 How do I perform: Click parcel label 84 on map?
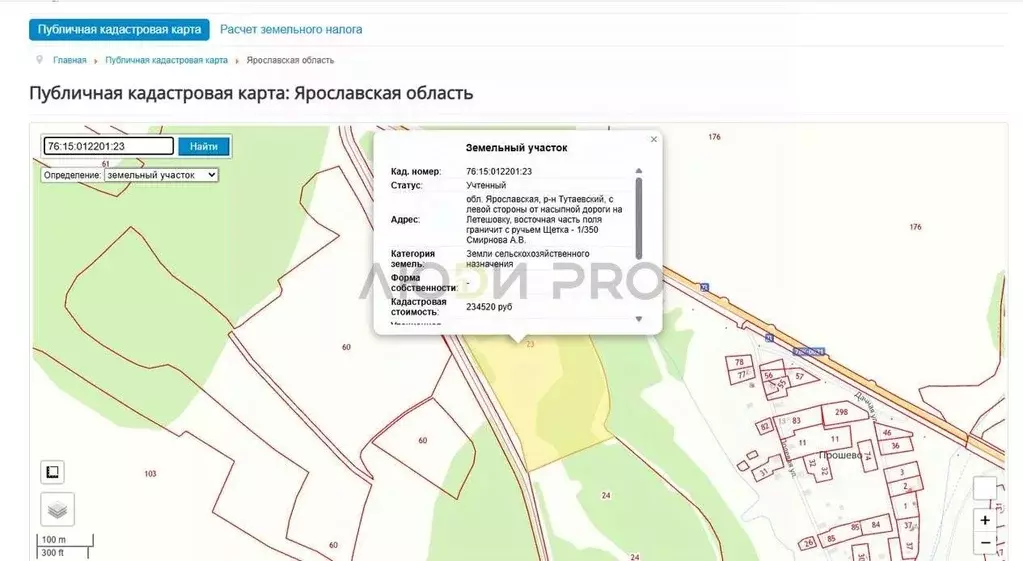pyautogui.click(x=876, y=524)
